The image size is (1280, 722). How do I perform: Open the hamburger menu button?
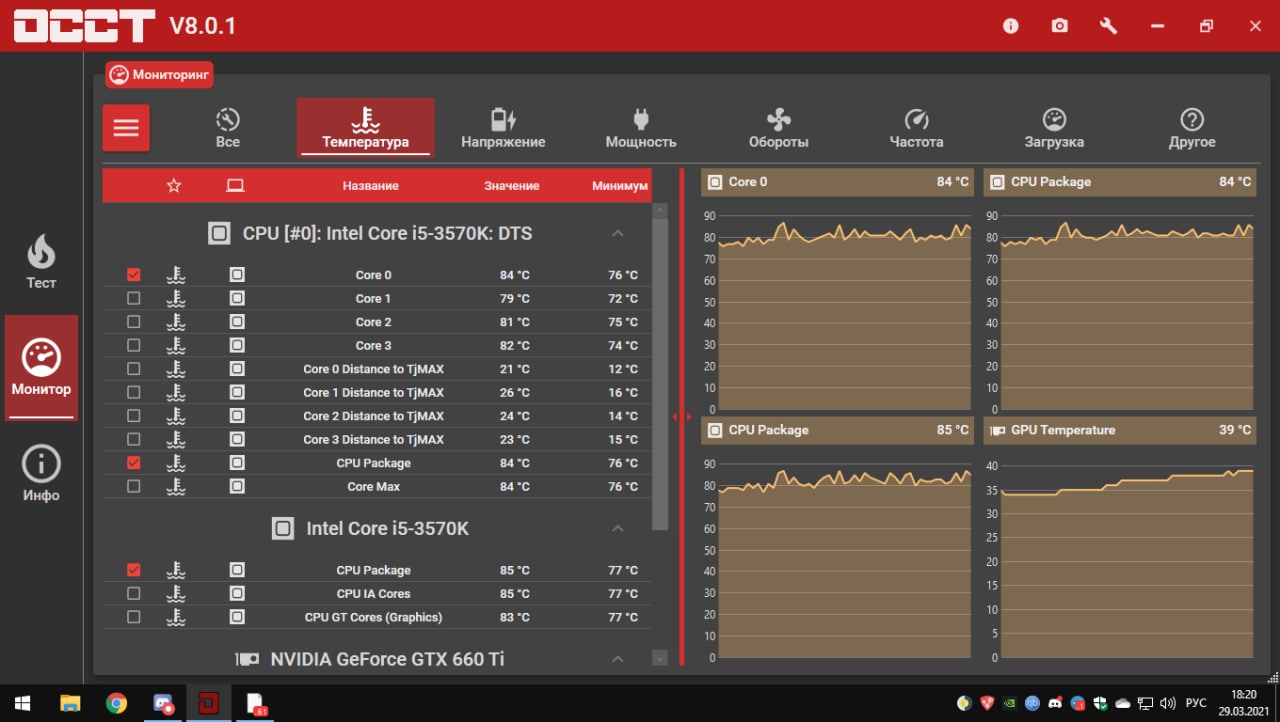point(126,128)
